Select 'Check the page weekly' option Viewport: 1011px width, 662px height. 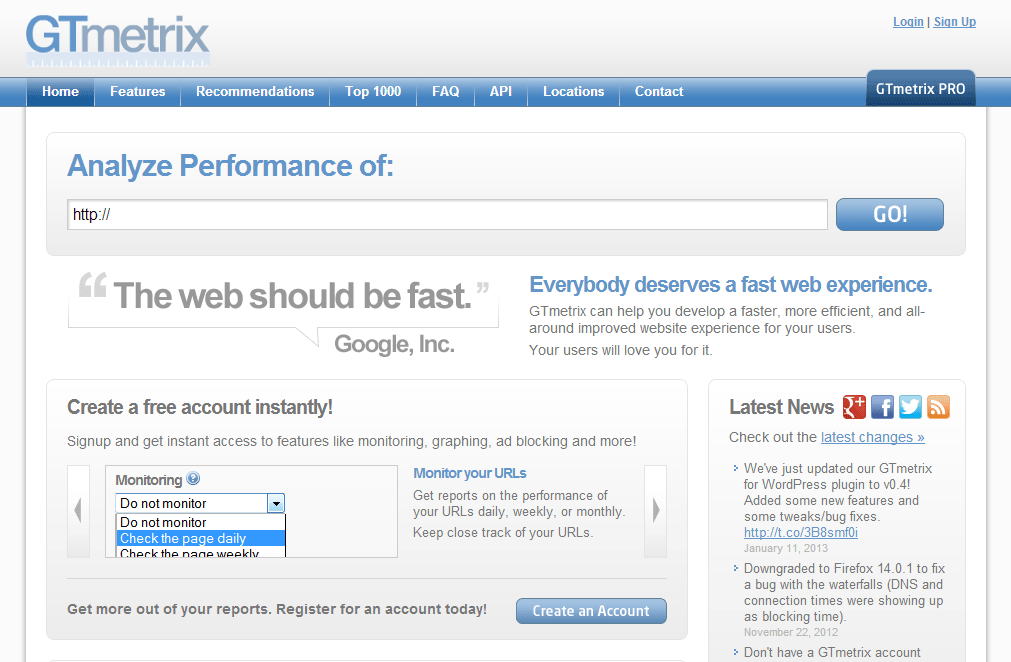201,552
